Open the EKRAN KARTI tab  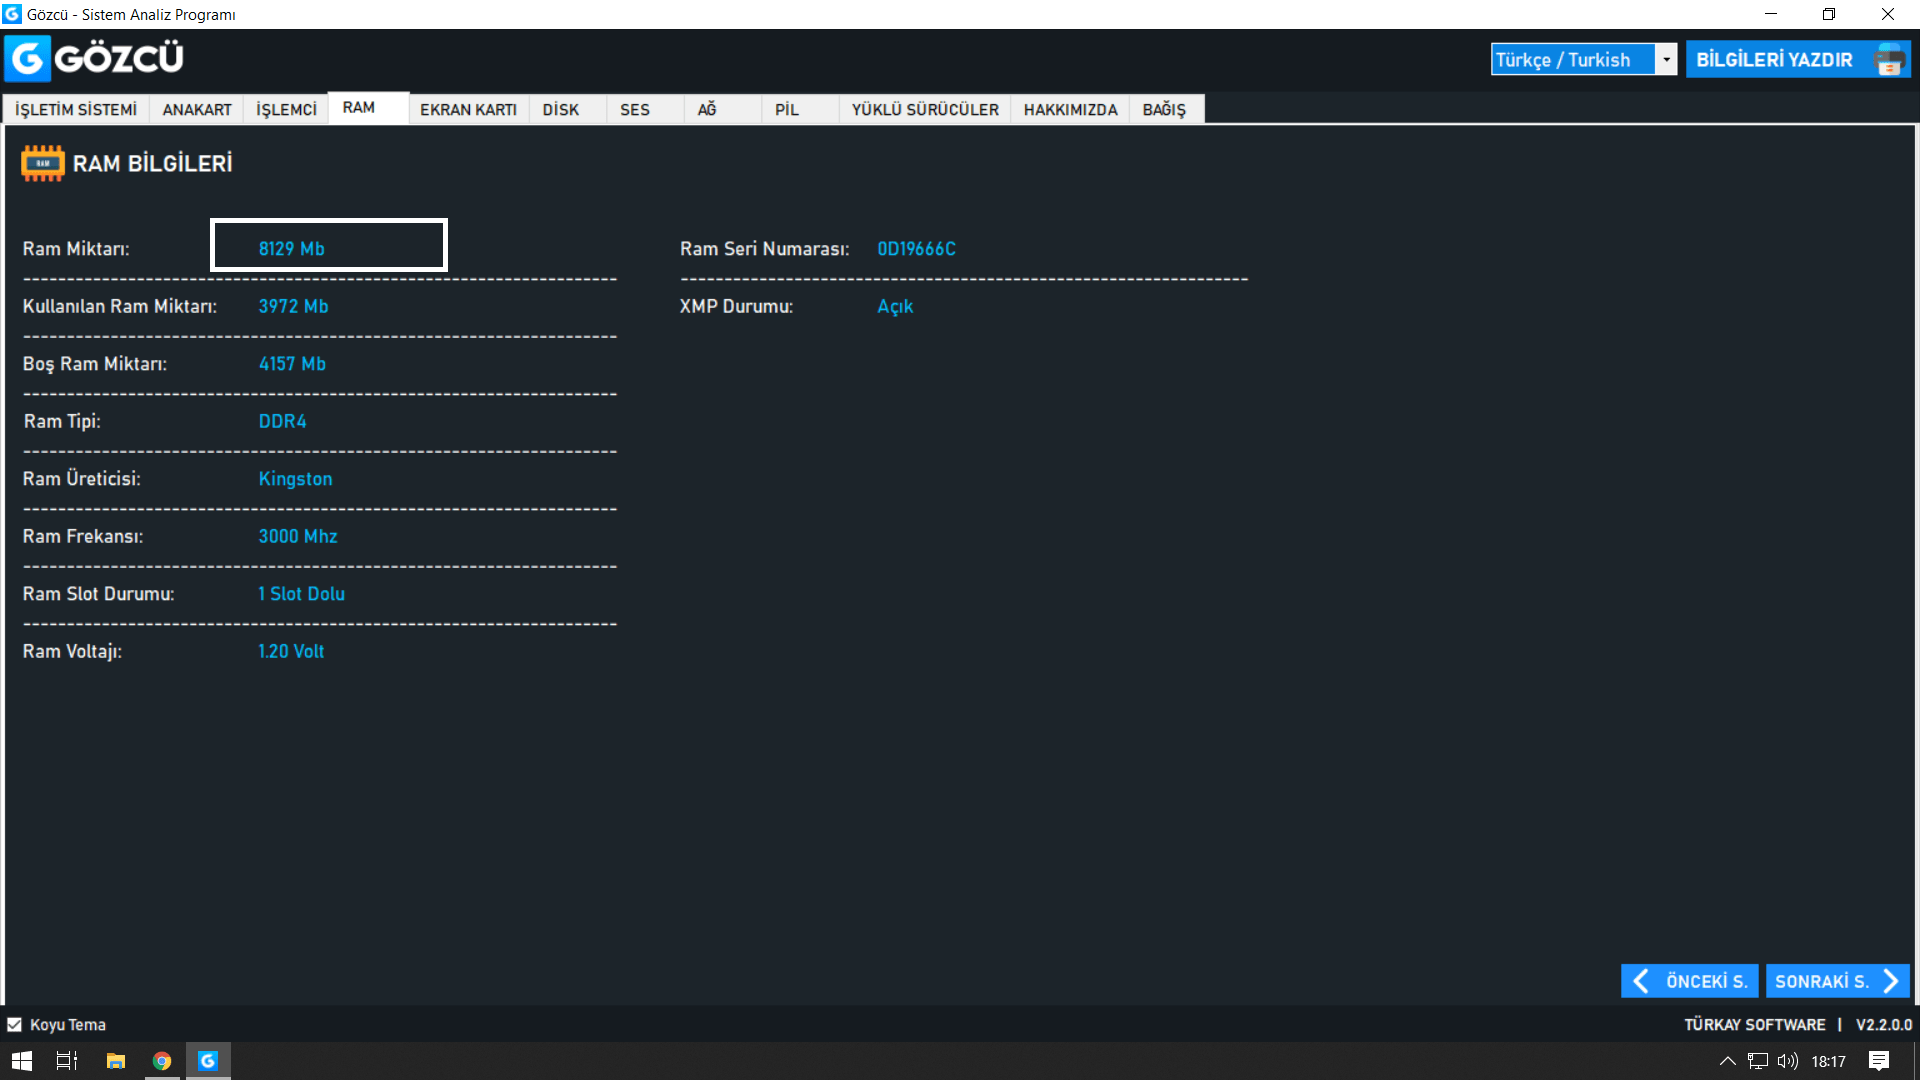468,109
